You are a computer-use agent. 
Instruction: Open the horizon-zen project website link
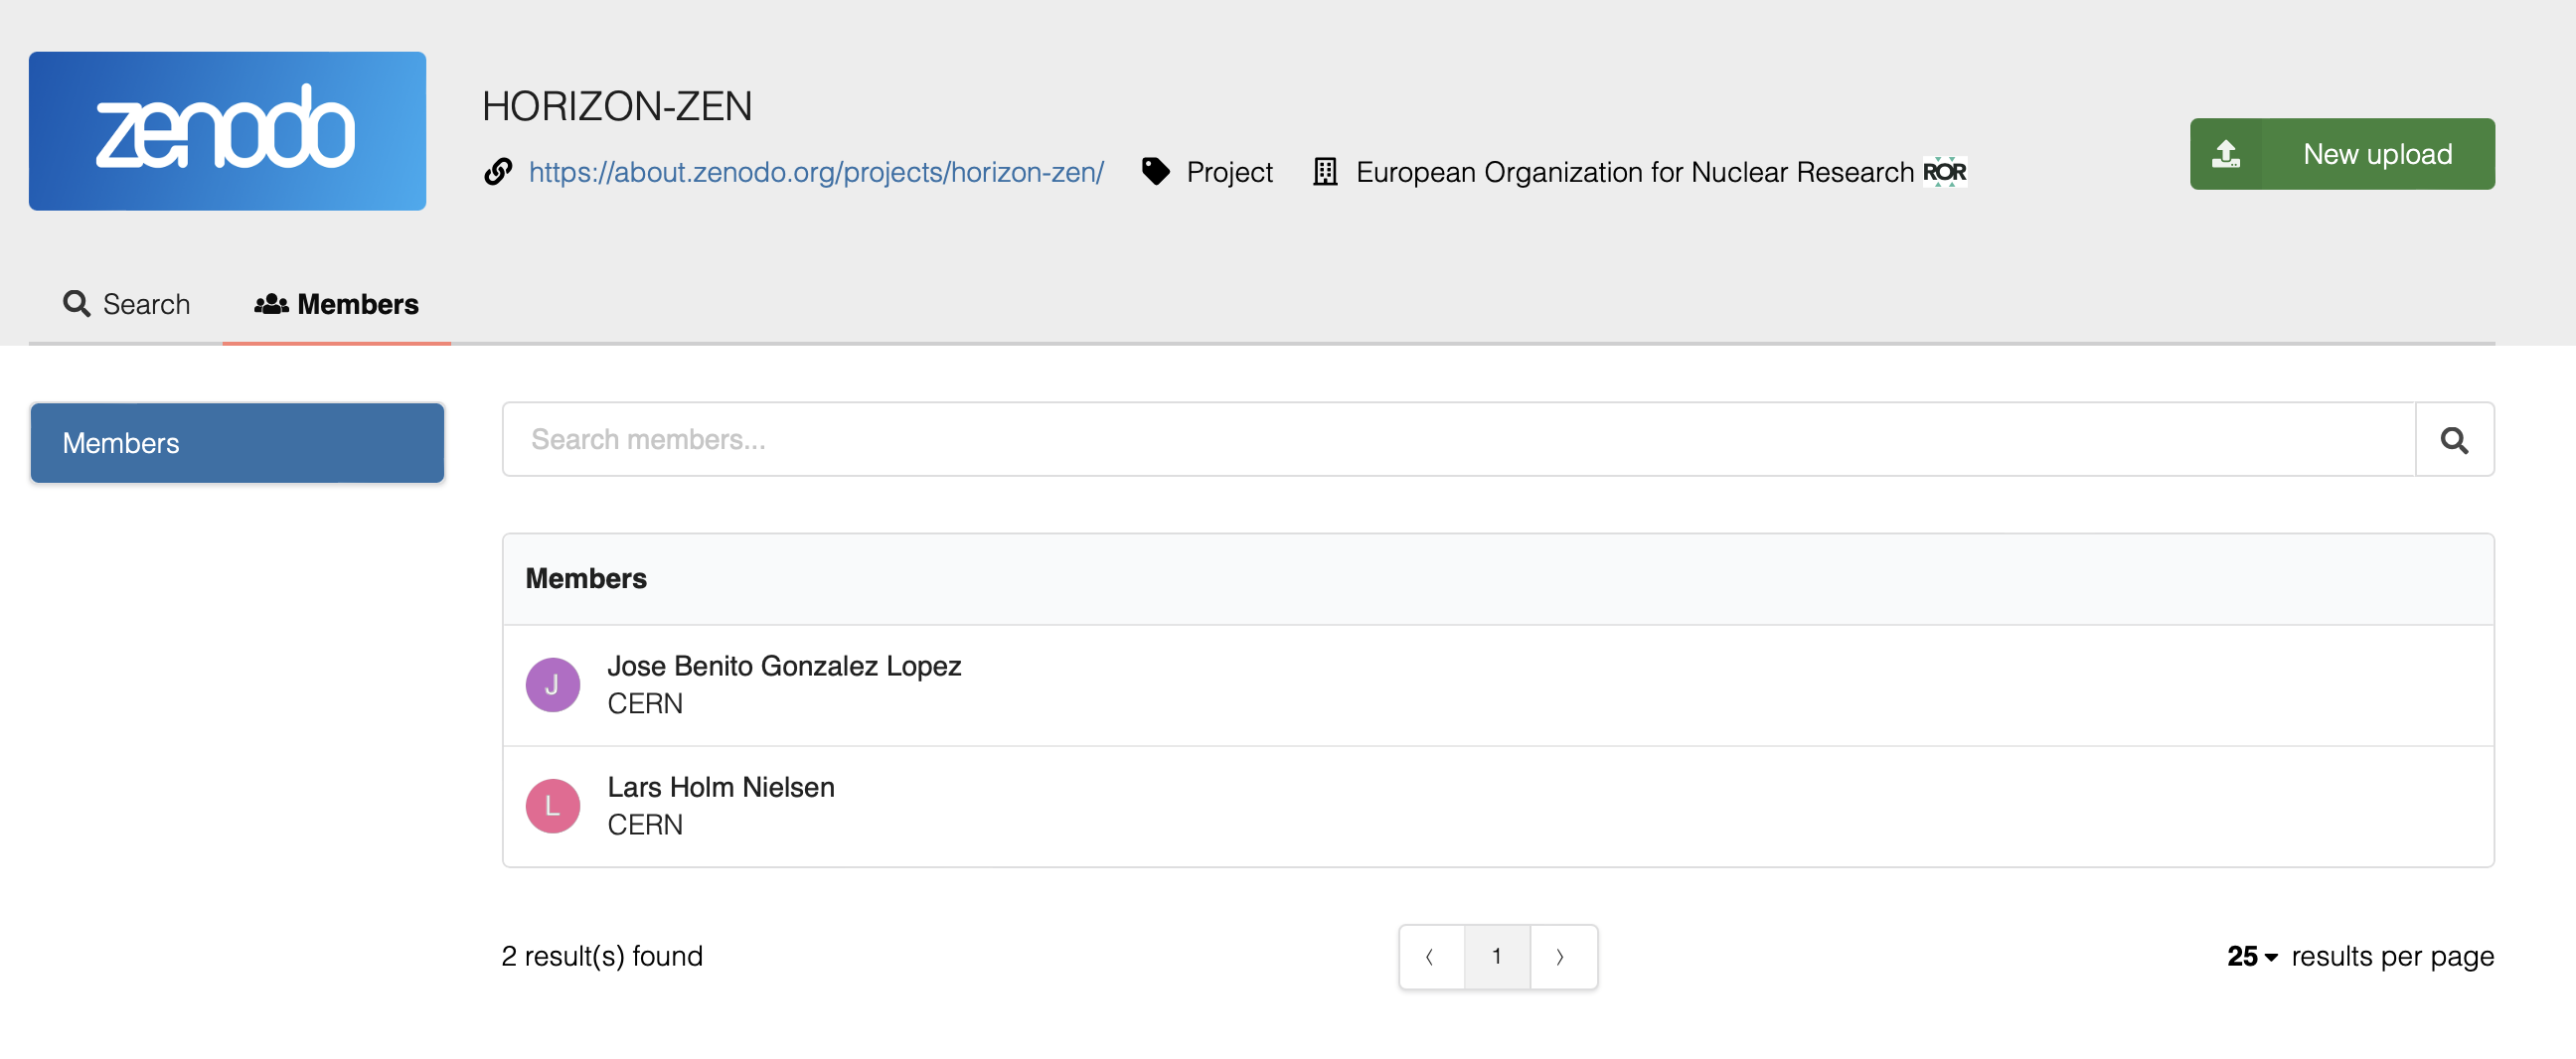point(815,172)
